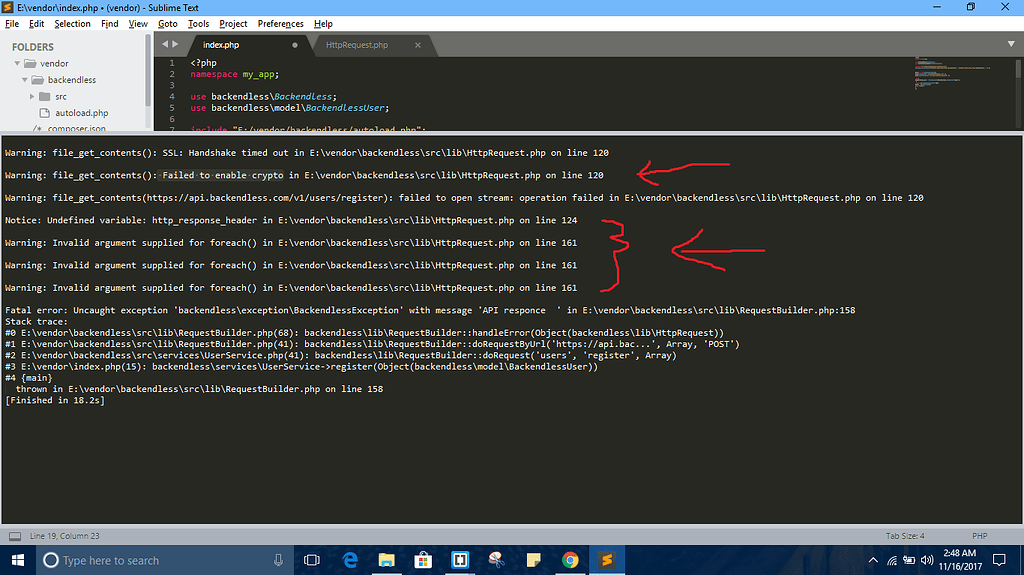
Task: Collapse the vendor folder in the sidebar
Action: 18,63
